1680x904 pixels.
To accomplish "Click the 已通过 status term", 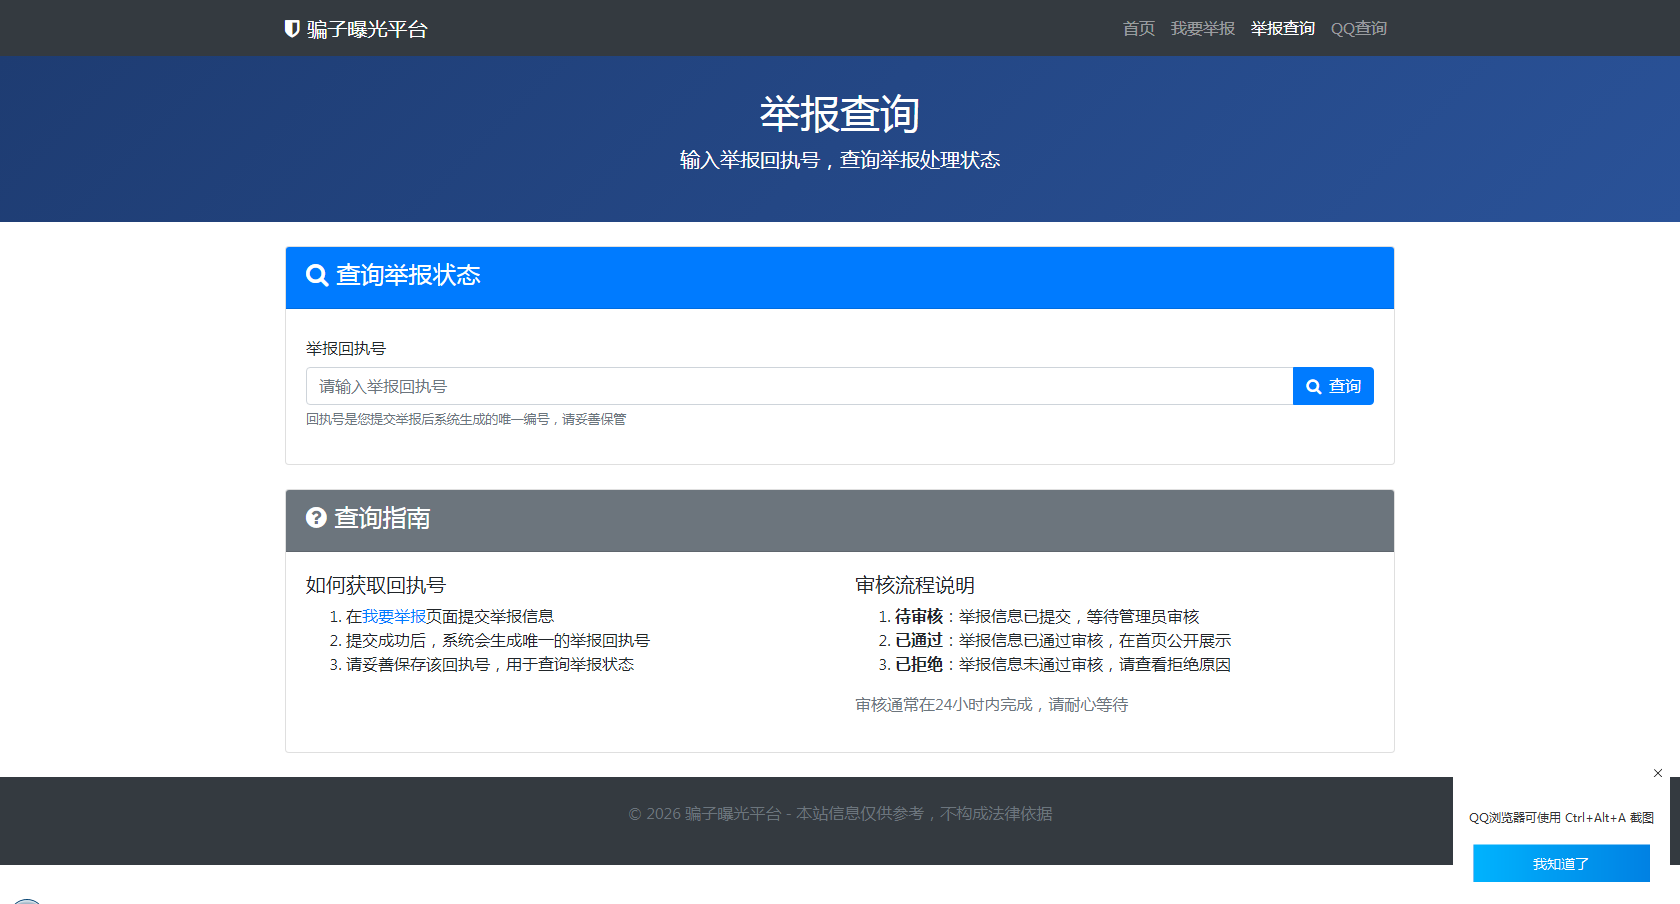I will (918, 641).
